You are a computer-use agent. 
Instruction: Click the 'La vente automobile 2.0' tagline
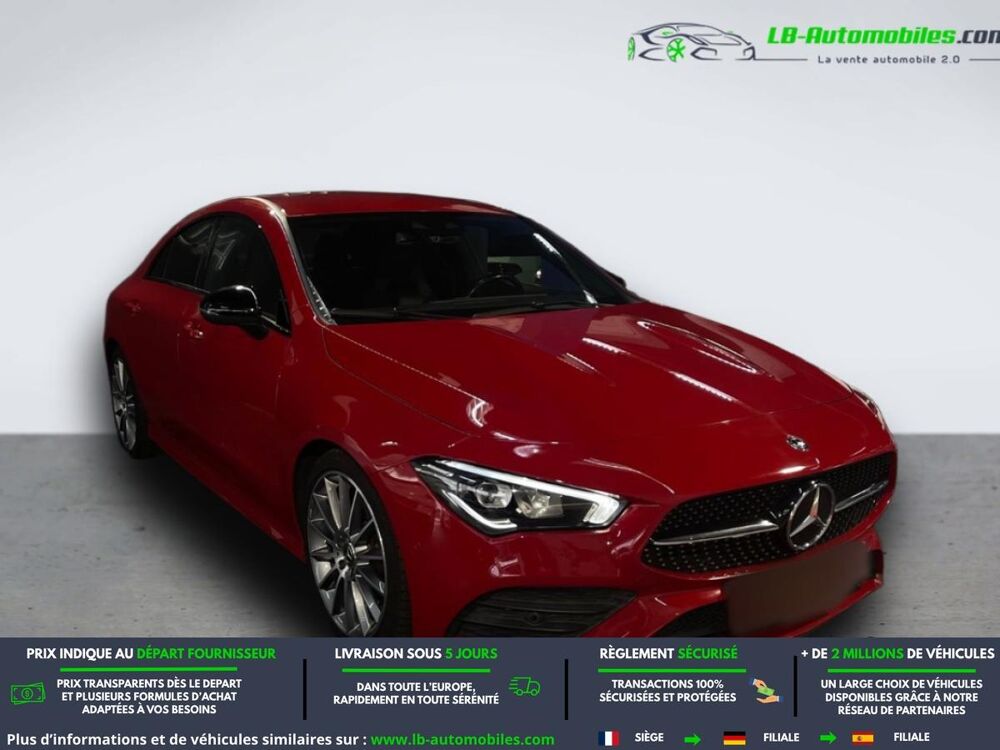pos(888,59)
